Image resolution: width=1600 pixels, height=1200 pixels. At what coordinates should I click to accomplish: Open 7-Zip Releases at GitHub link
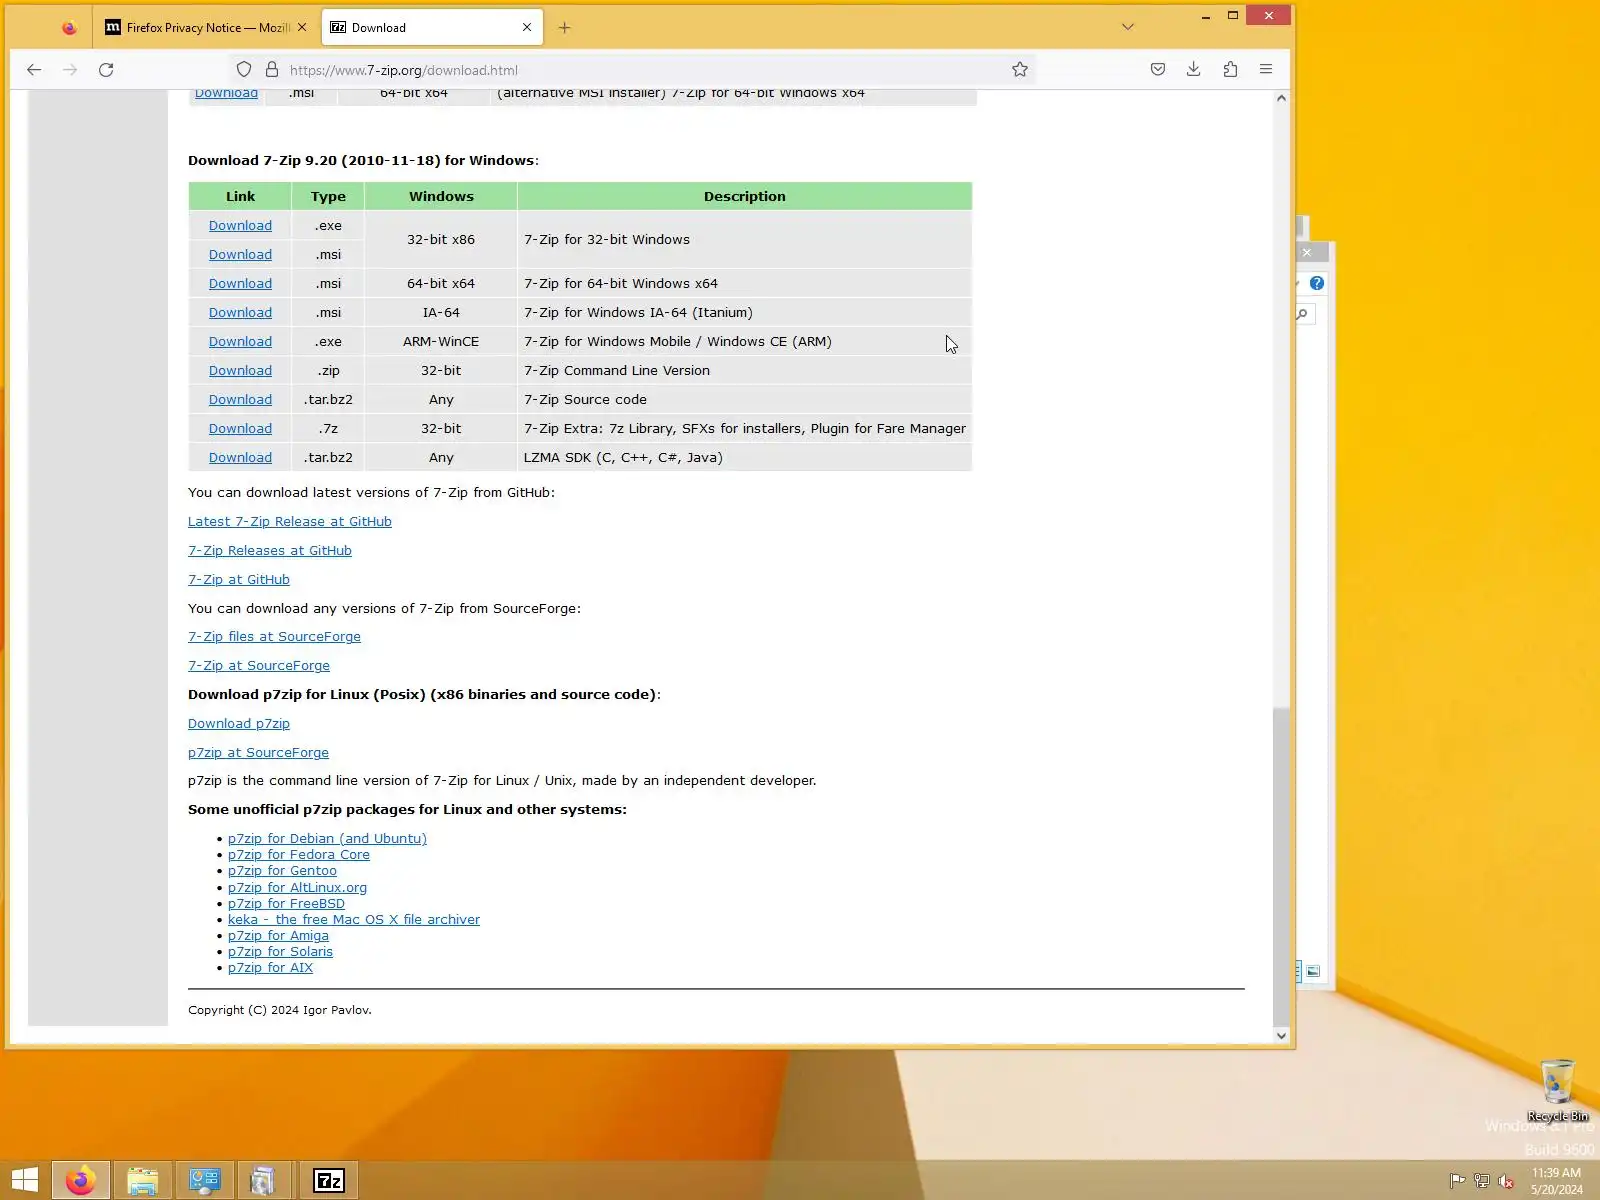pos(270,551)
